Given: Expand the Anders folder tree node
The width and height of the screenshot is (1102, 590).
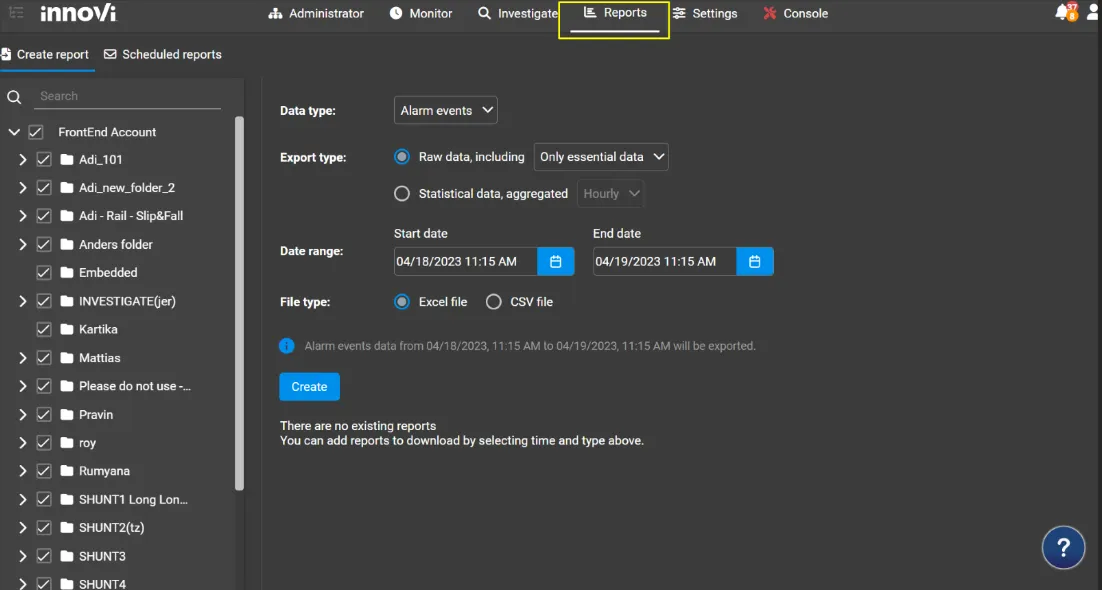Looking at the screenshot, I should coord(22,244).
